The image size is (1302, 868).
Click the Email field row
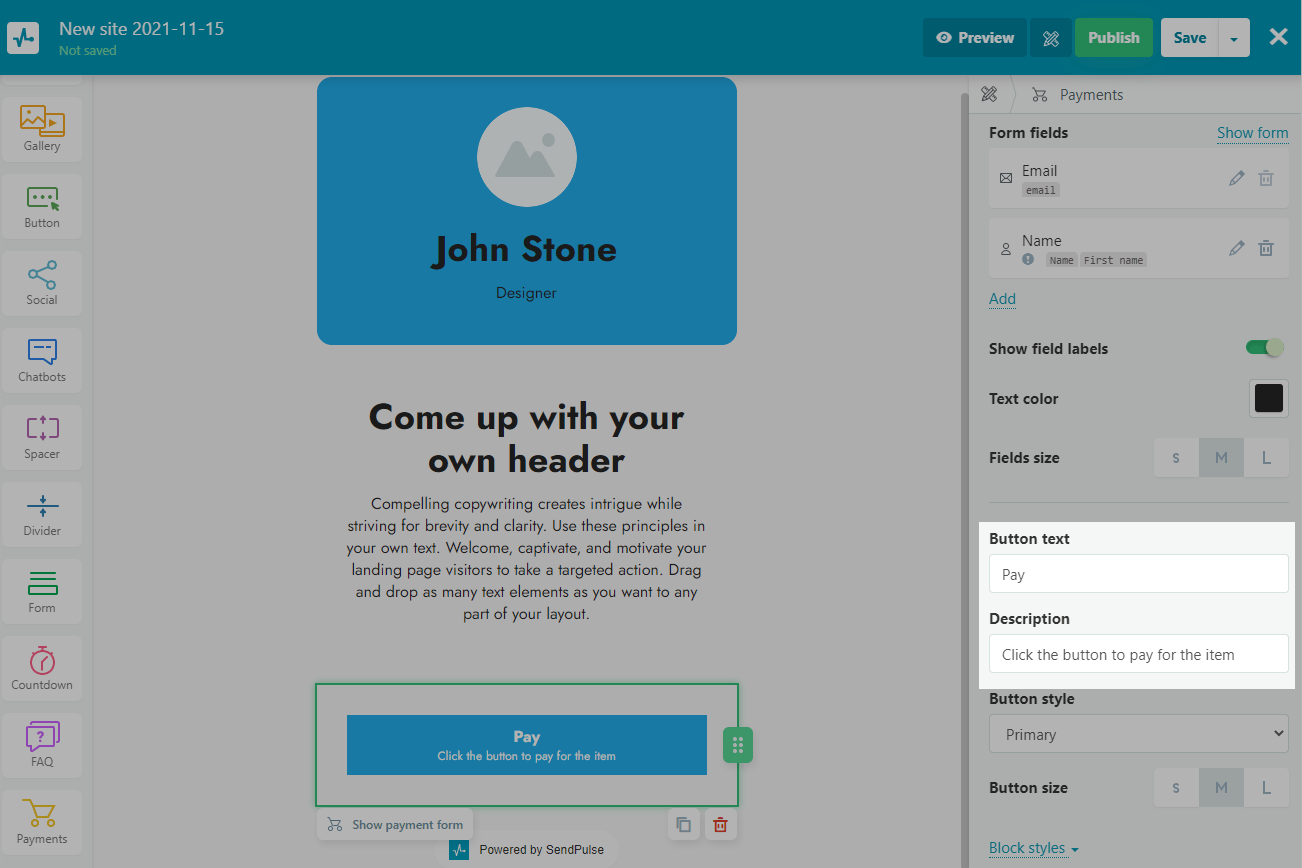tap(1139, 178)
